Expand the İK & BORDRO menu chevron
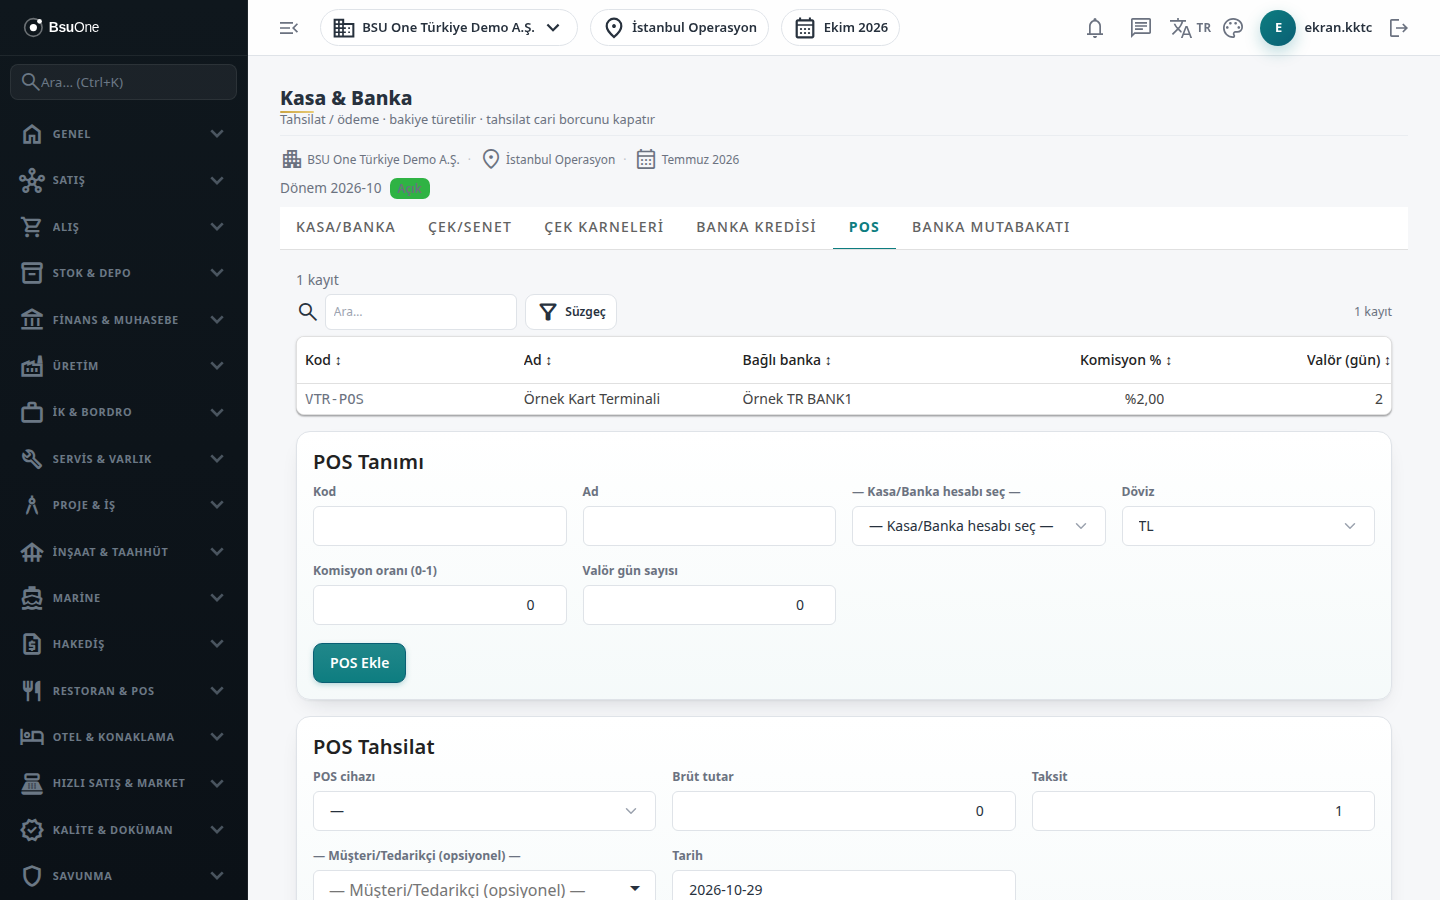1440x900 pixels. point(217,412)
